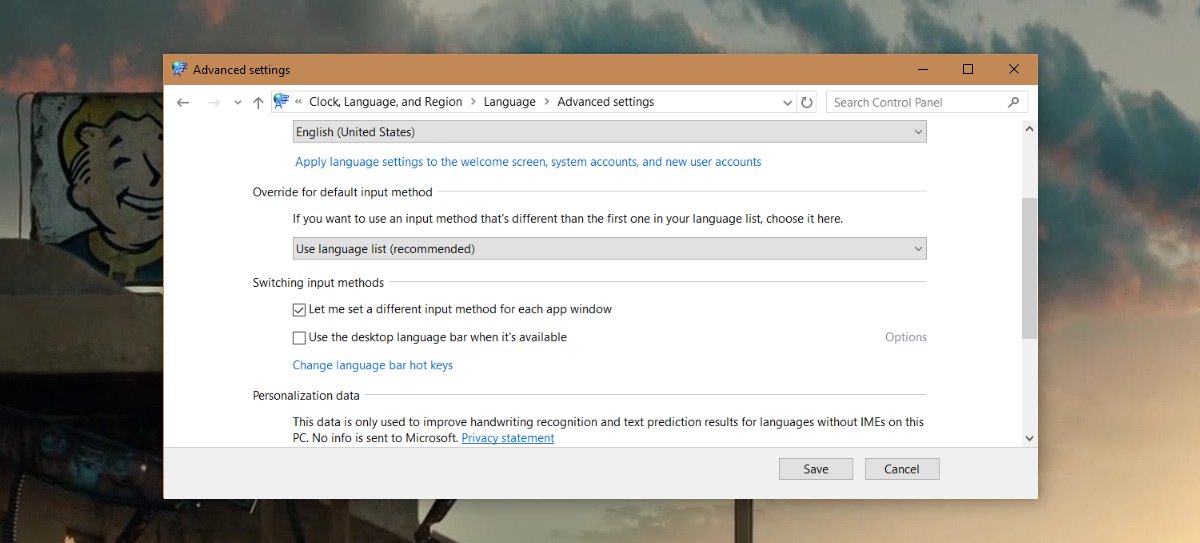The image size is (1200, 543).
Task: Click the Forward navigation arrow
Action: (213, 102)
